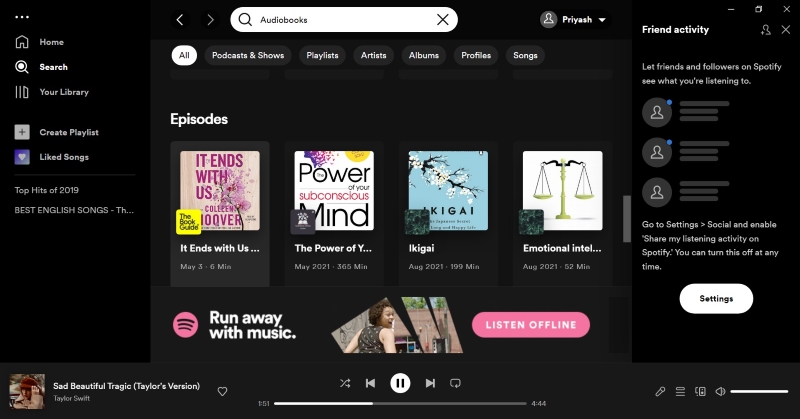Show lyrics with microphone icon
Viewport: 800px width, 419px height.
pos(660,391)
